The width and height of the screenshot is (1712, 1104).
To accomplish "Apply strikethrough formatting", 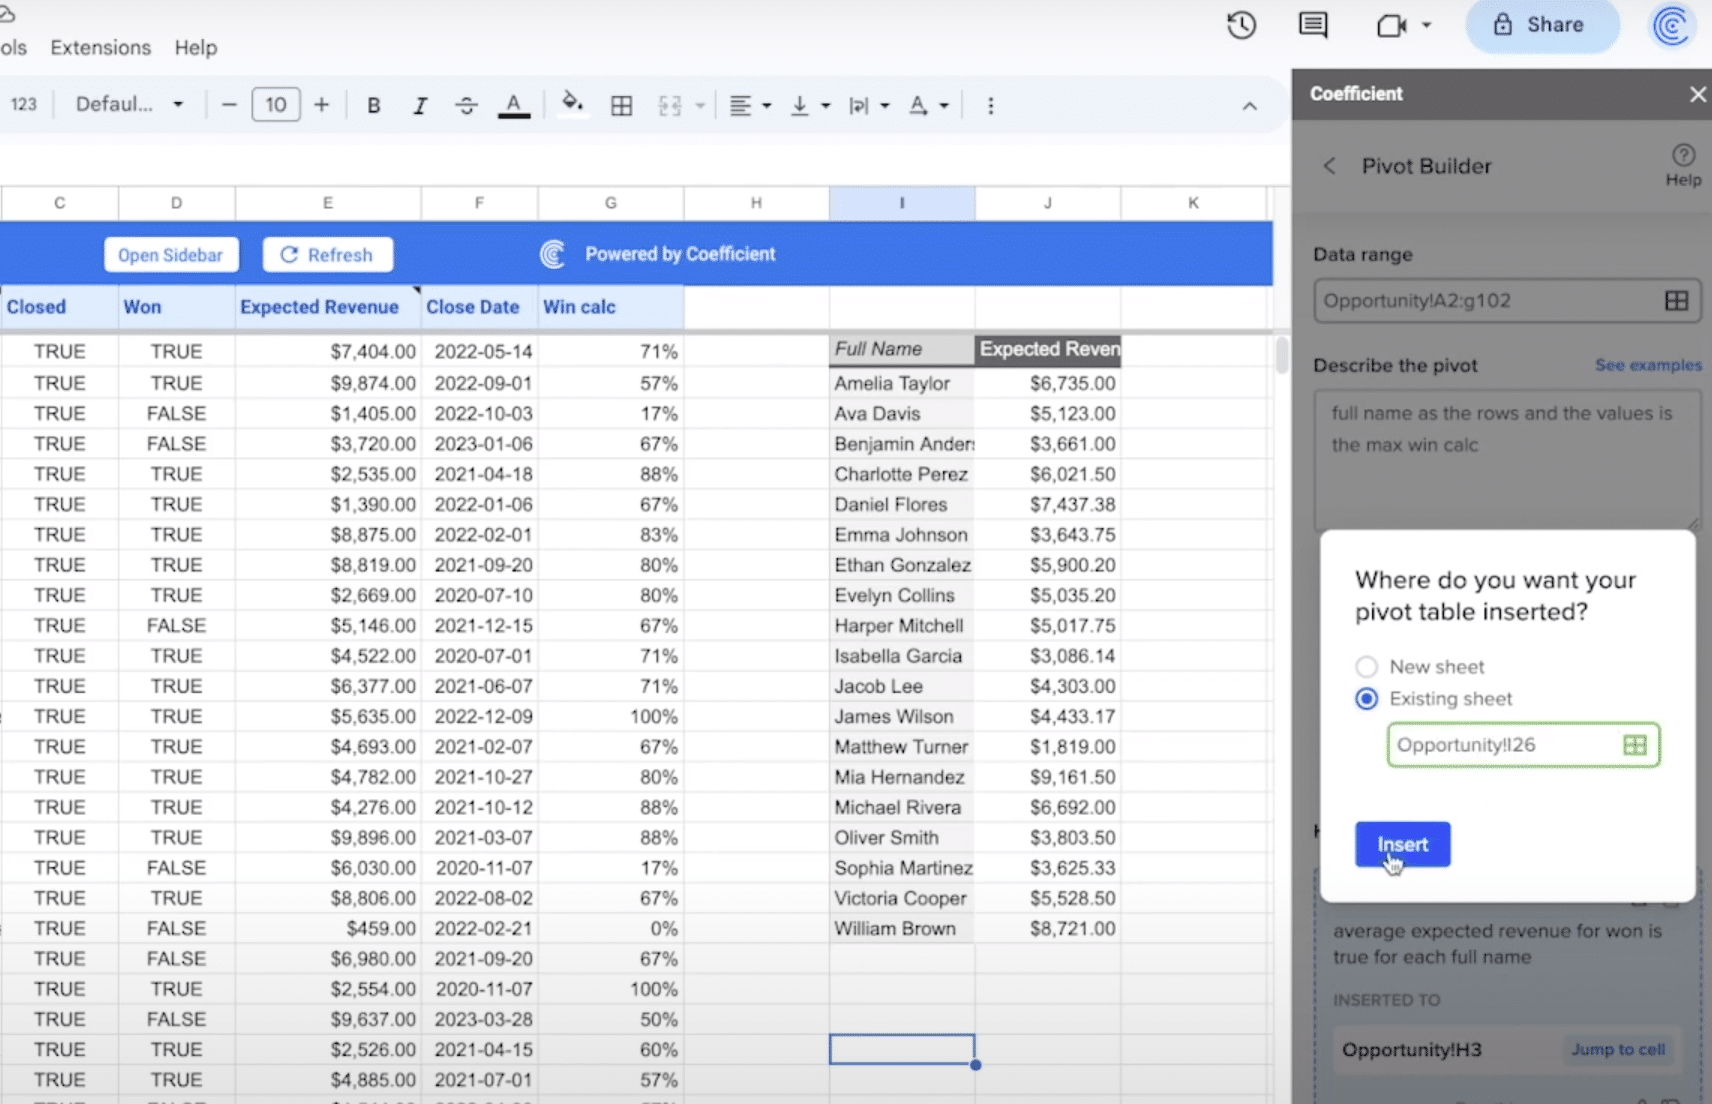I will click(466, 105).
